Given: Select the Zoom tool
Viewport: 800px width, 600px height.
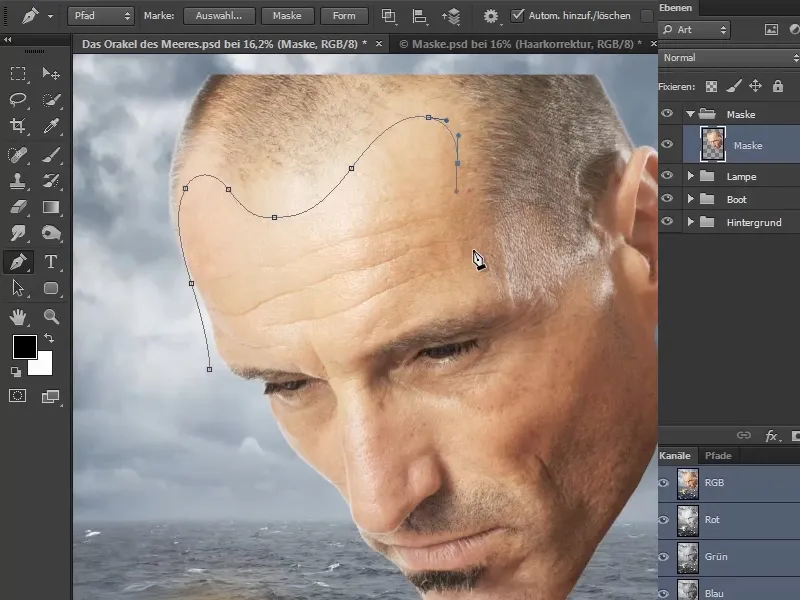Looking at the screenshot, I should click(51, 317).
